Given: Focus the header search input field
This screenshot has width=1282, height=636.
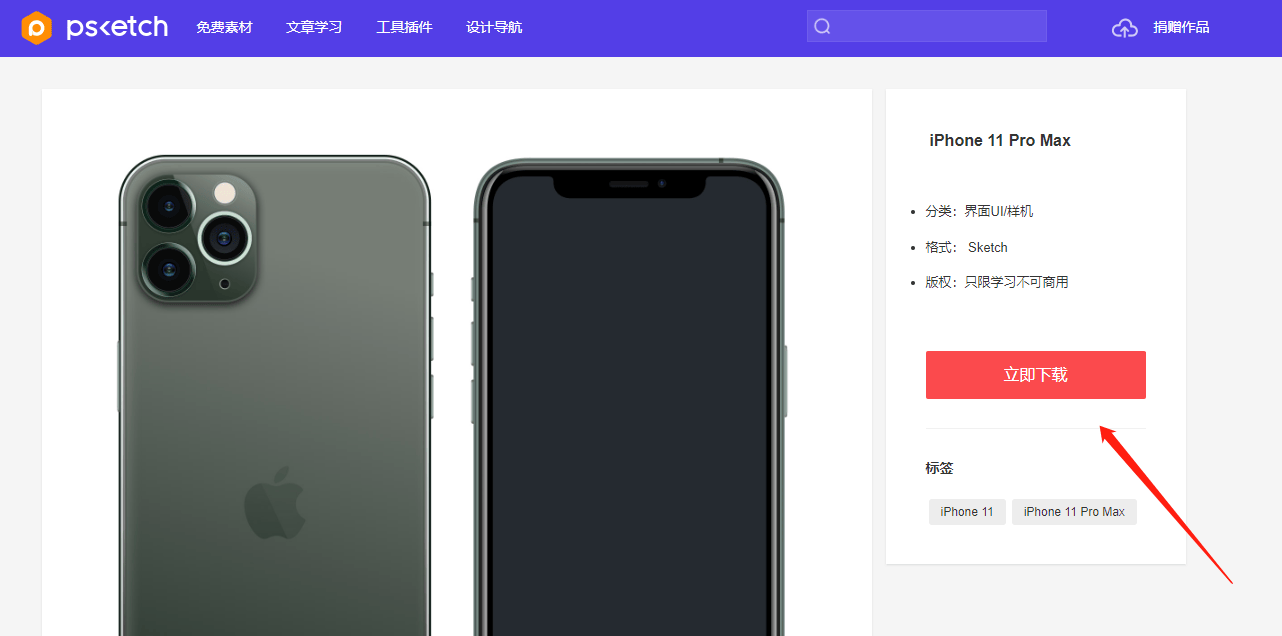Looking at the screenshot, I should pos(927,26).
